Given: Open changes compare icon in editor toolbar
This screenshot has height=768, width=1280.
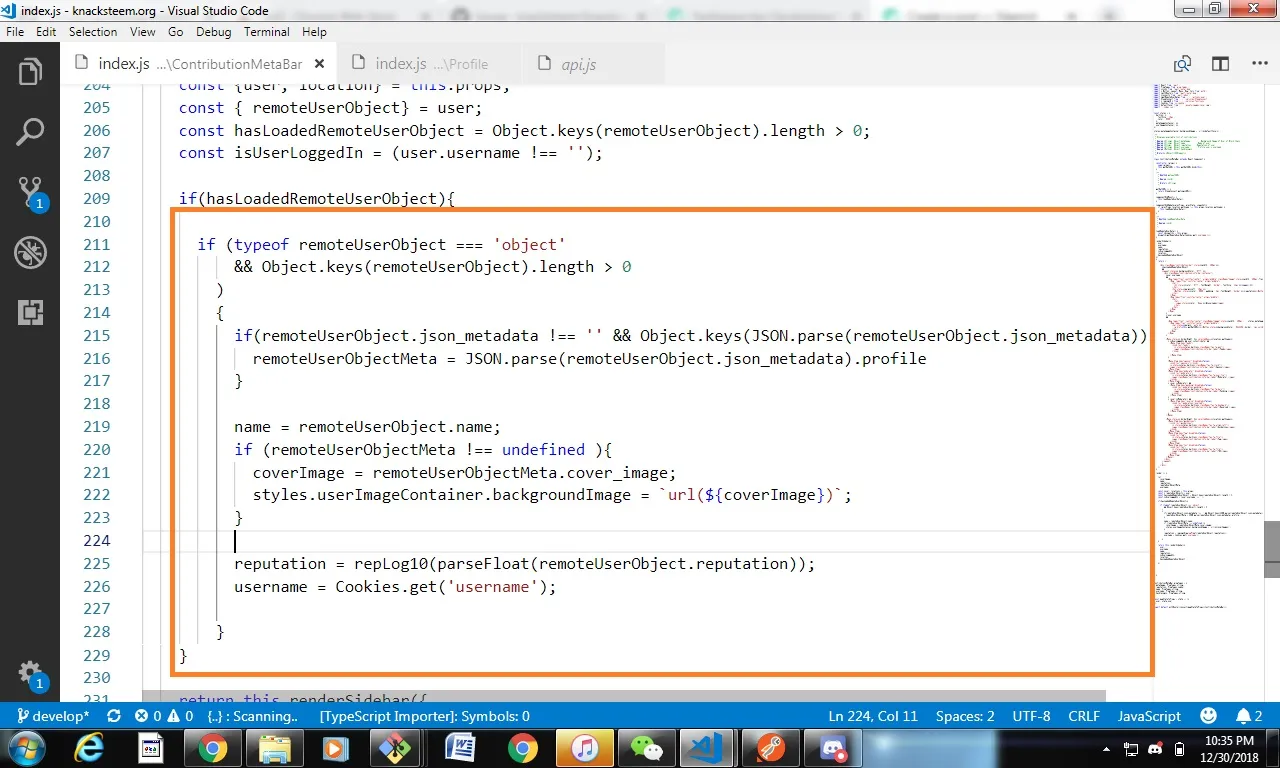Looking at the screenshot, I should click(x=1183, y=64).
